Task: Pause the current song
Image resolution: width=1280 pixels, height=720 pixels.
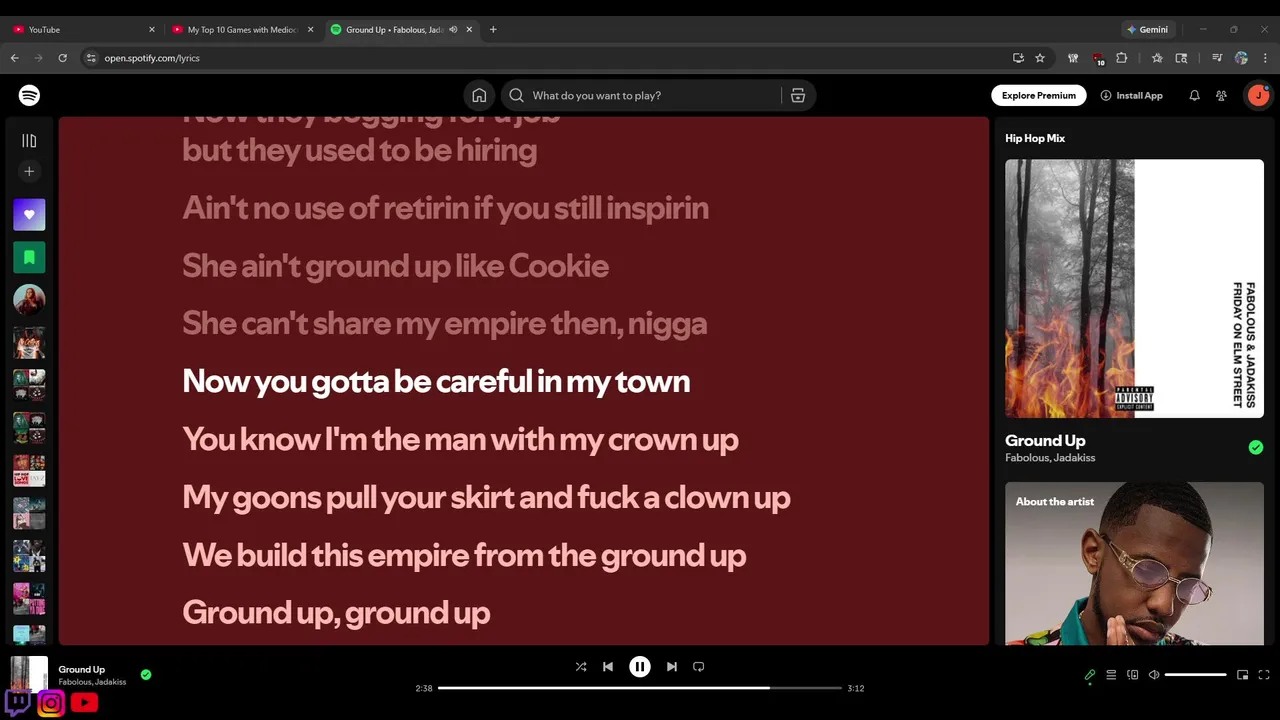Action: (x=640, y=667)
